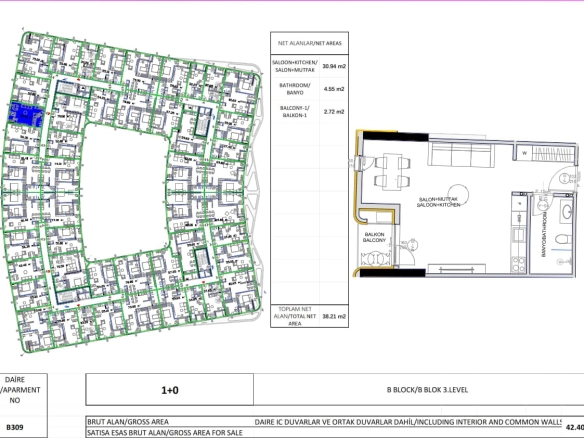Click the "W" wardrobe label in the floor plan
The width and height of the screenshot is (584, 438).
pyautogui.click(x=524, y=153)
